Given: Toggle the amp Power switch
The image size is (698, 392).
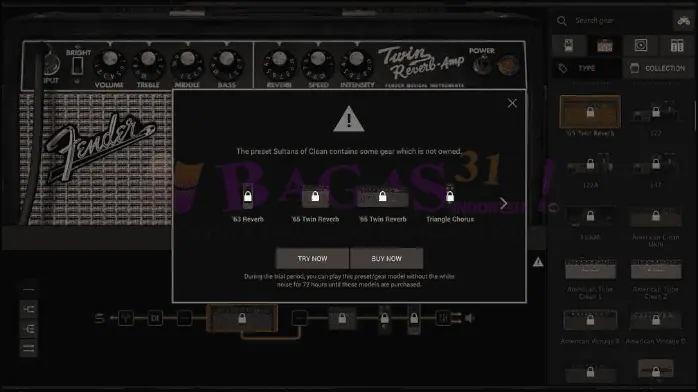Looking at the screenshot, I should (x=482, y=65).
